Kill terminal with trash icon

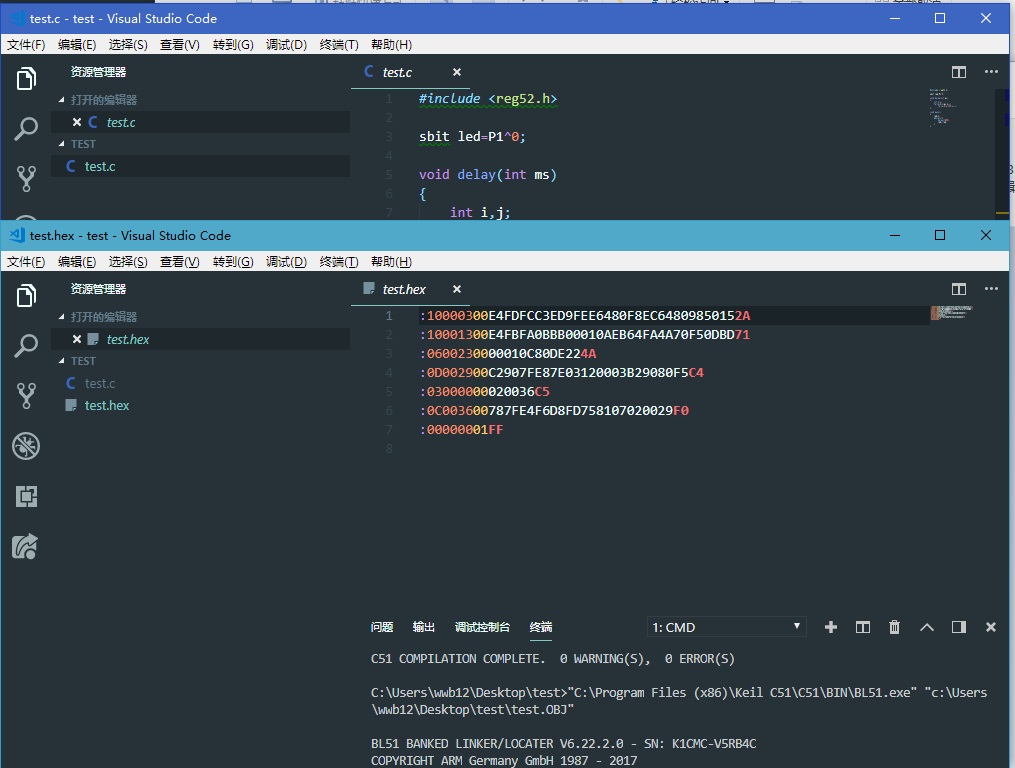click(894, 627)
